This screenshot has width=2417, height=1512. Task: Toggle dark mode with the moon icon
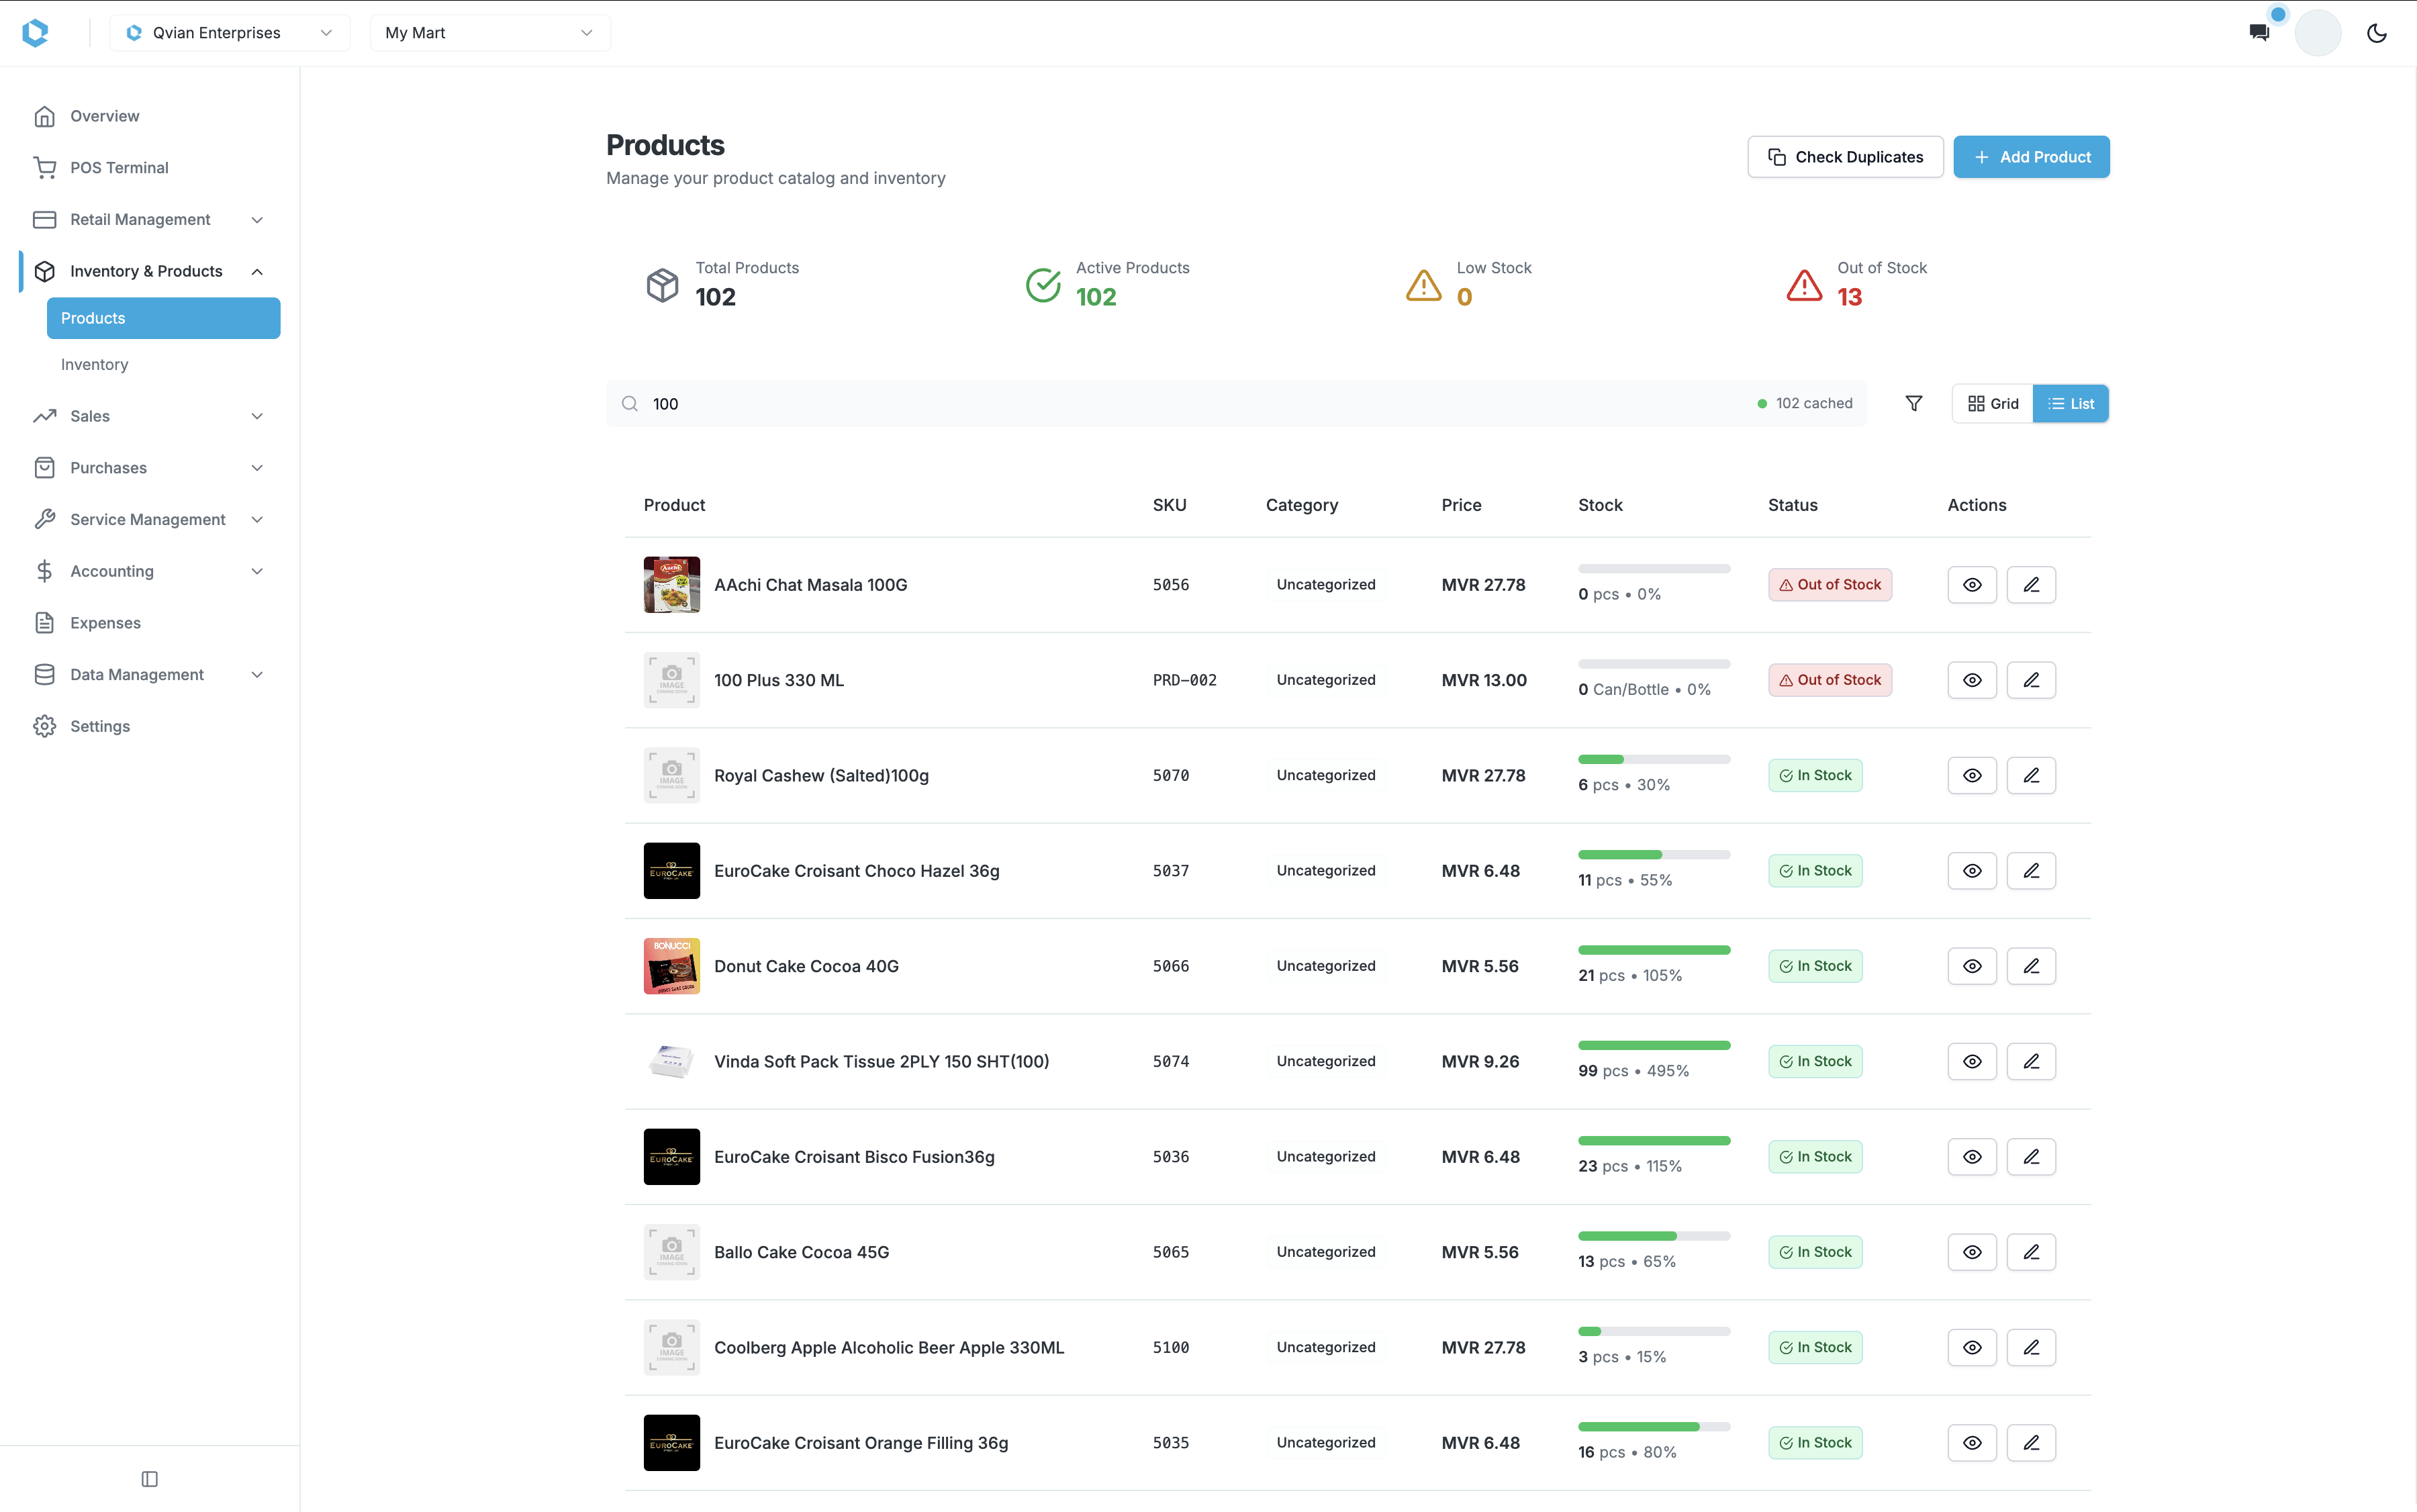2376,32
